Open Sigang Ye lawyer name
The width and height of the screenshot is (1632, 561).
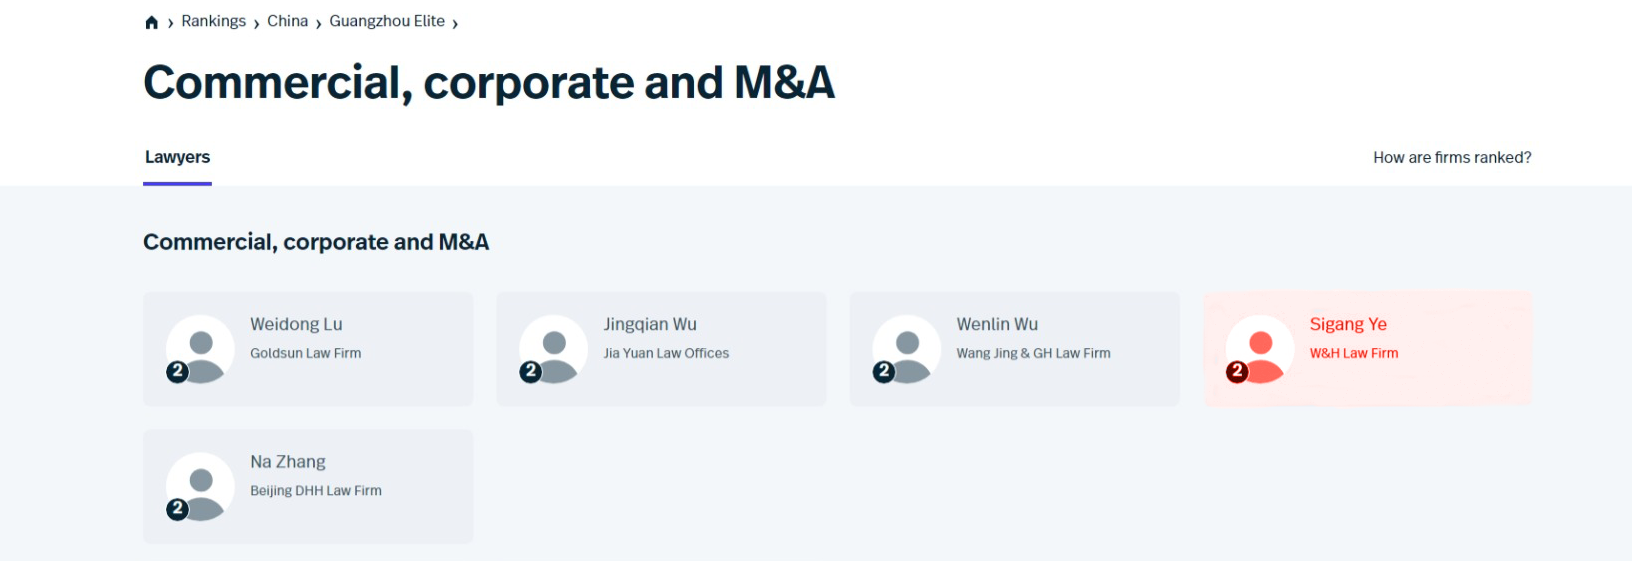click(1348, 324)
